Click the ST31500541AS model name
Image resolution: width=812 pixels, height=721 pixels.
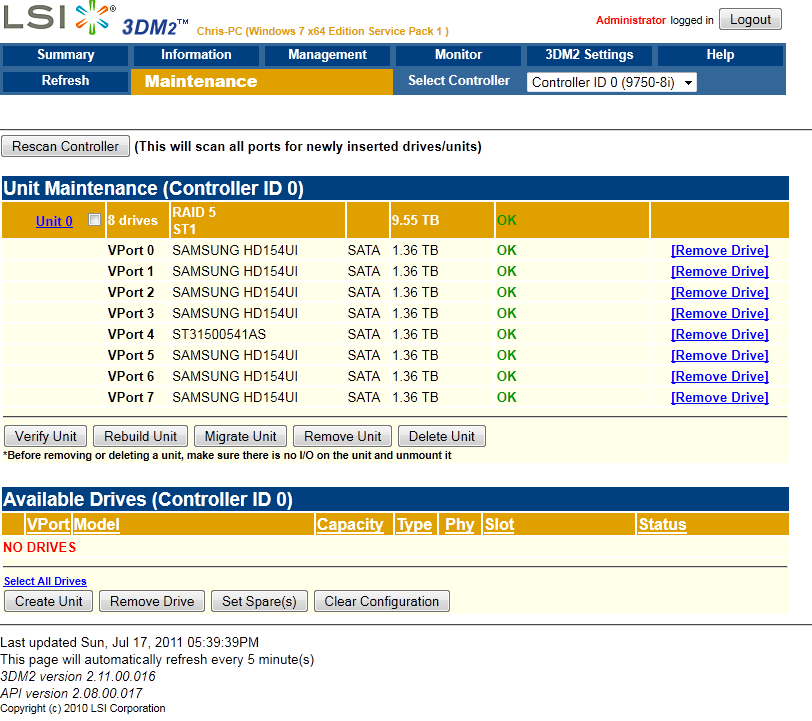219,335
